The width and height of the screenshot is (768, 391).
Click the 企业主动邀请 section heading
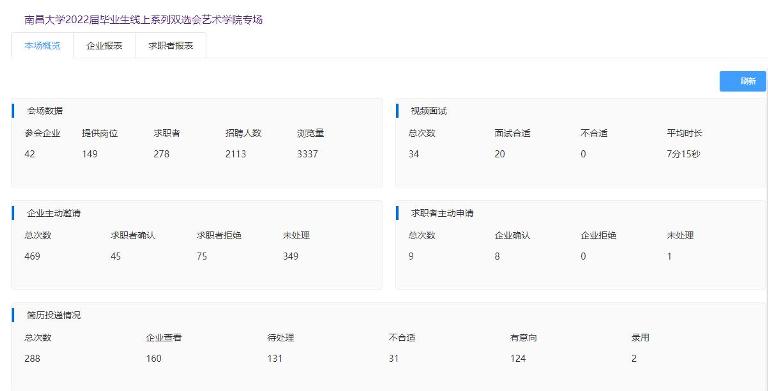click(x=54, y=213)
